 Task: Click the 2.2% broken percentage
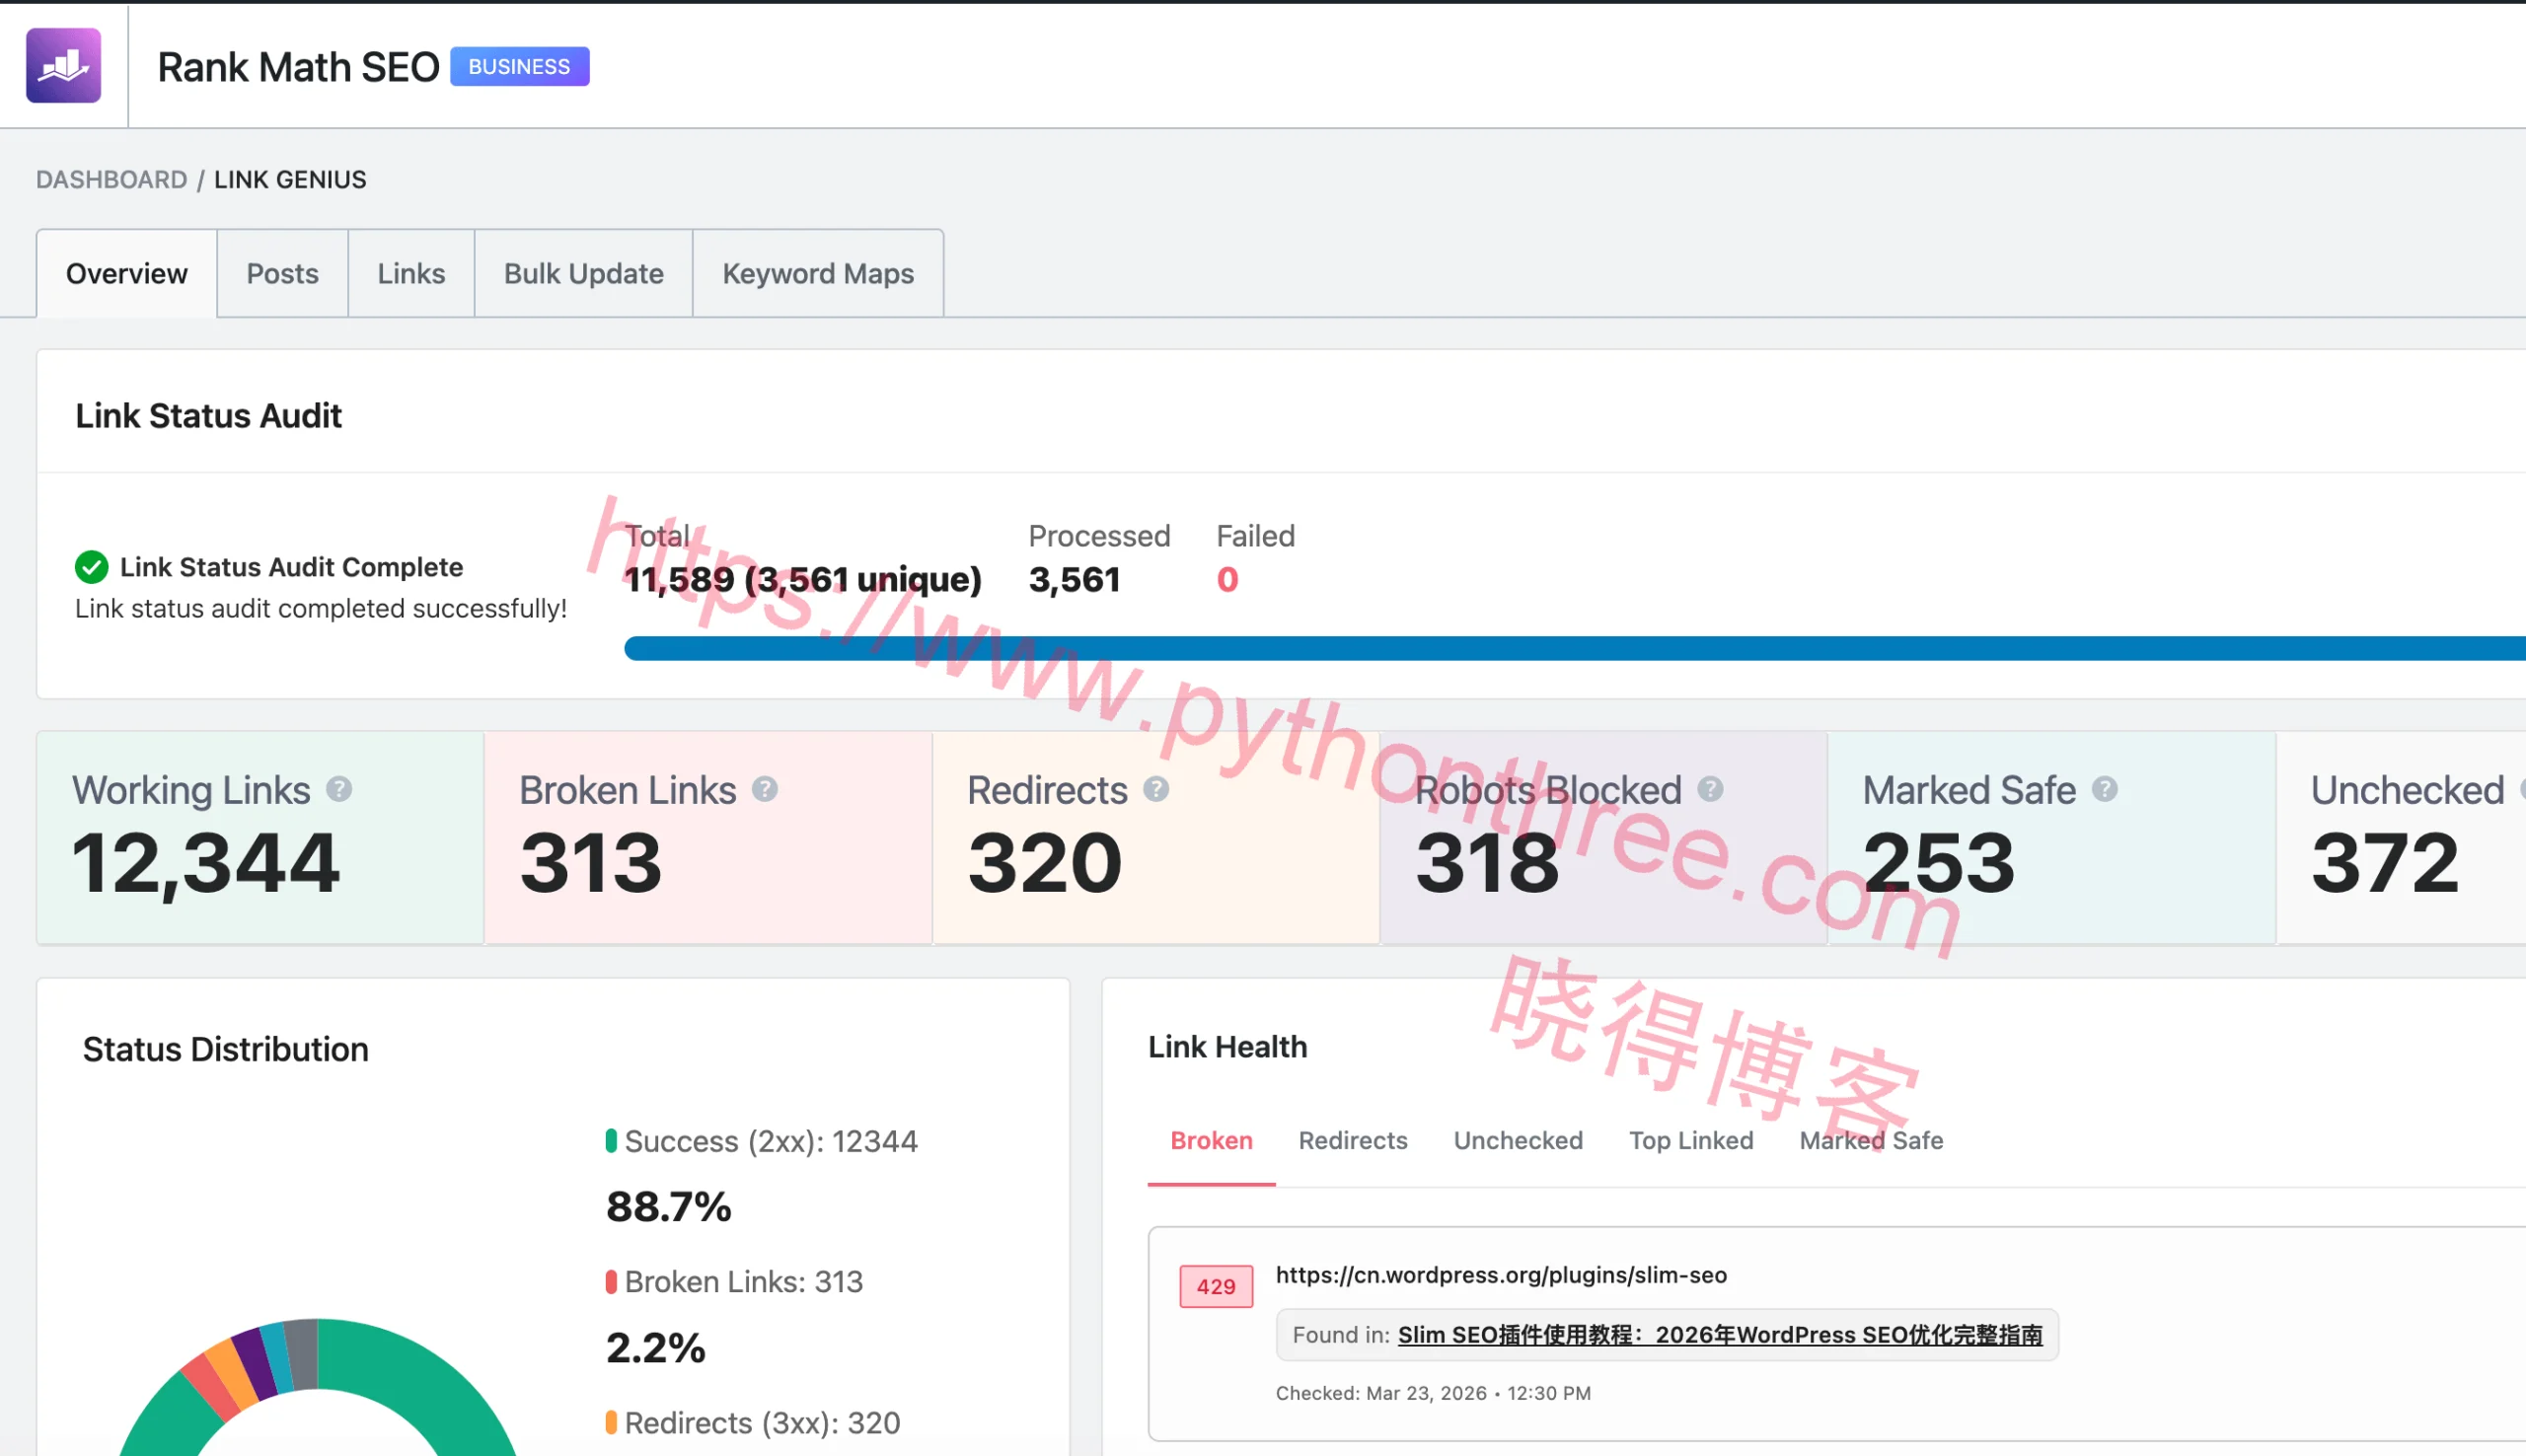[655, 1348]
